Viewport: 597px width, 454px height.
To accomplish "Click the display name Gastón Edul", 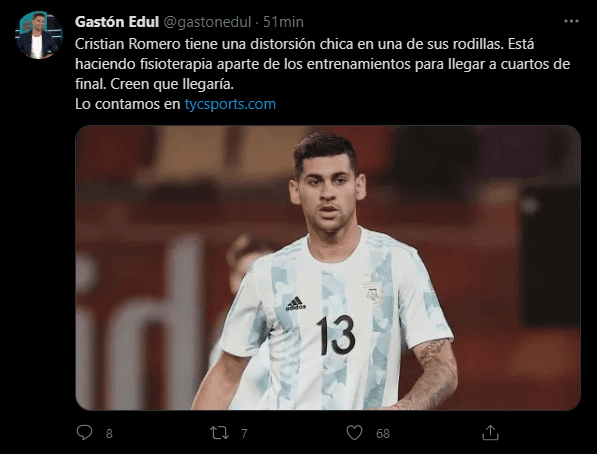I will click(117, 22).
